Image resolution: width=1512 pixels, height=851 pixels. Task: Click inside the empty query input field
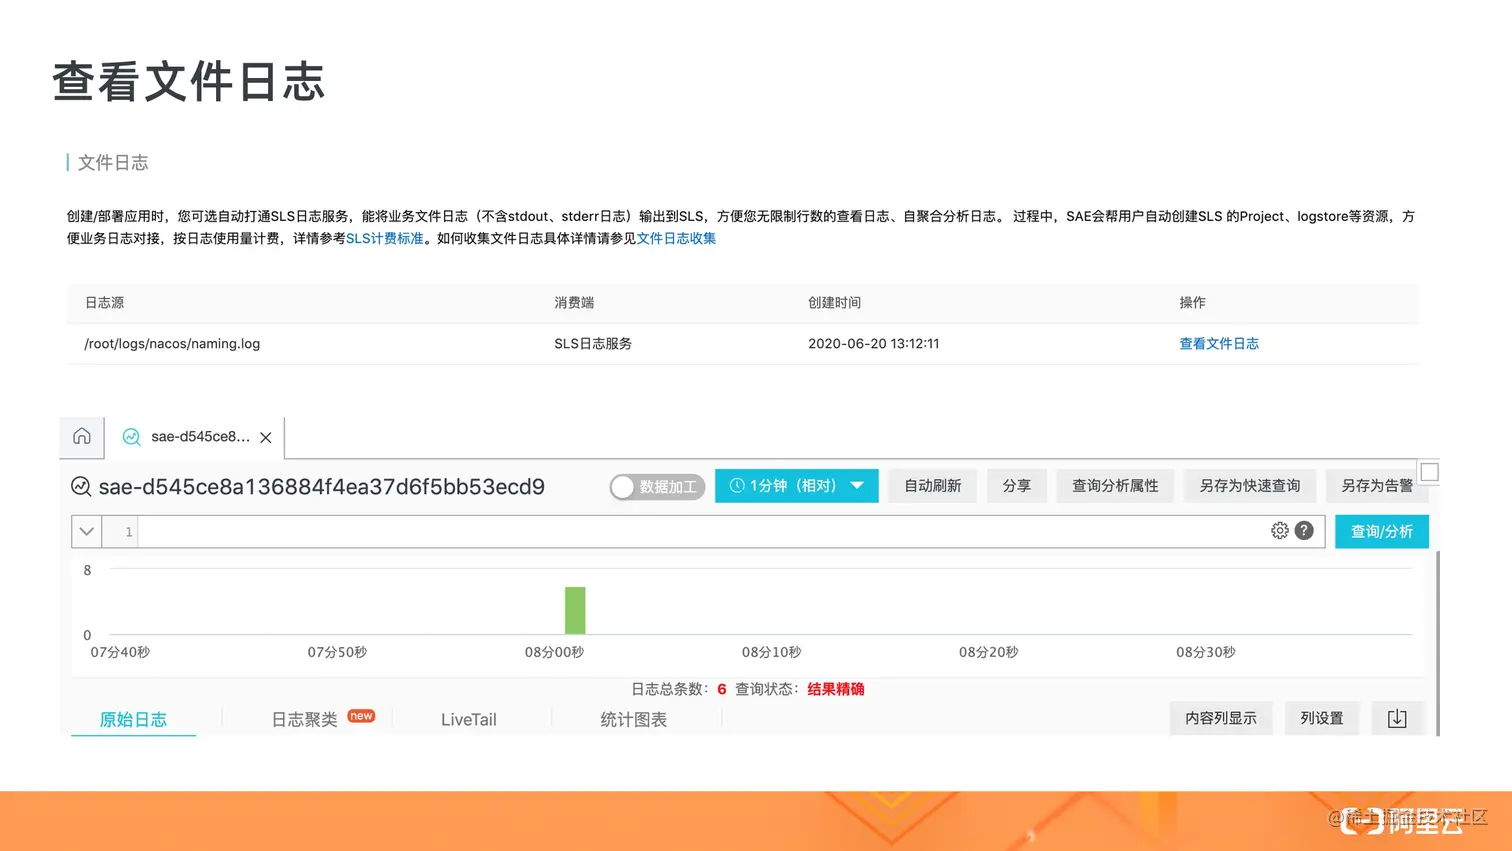tap(700, 531)
